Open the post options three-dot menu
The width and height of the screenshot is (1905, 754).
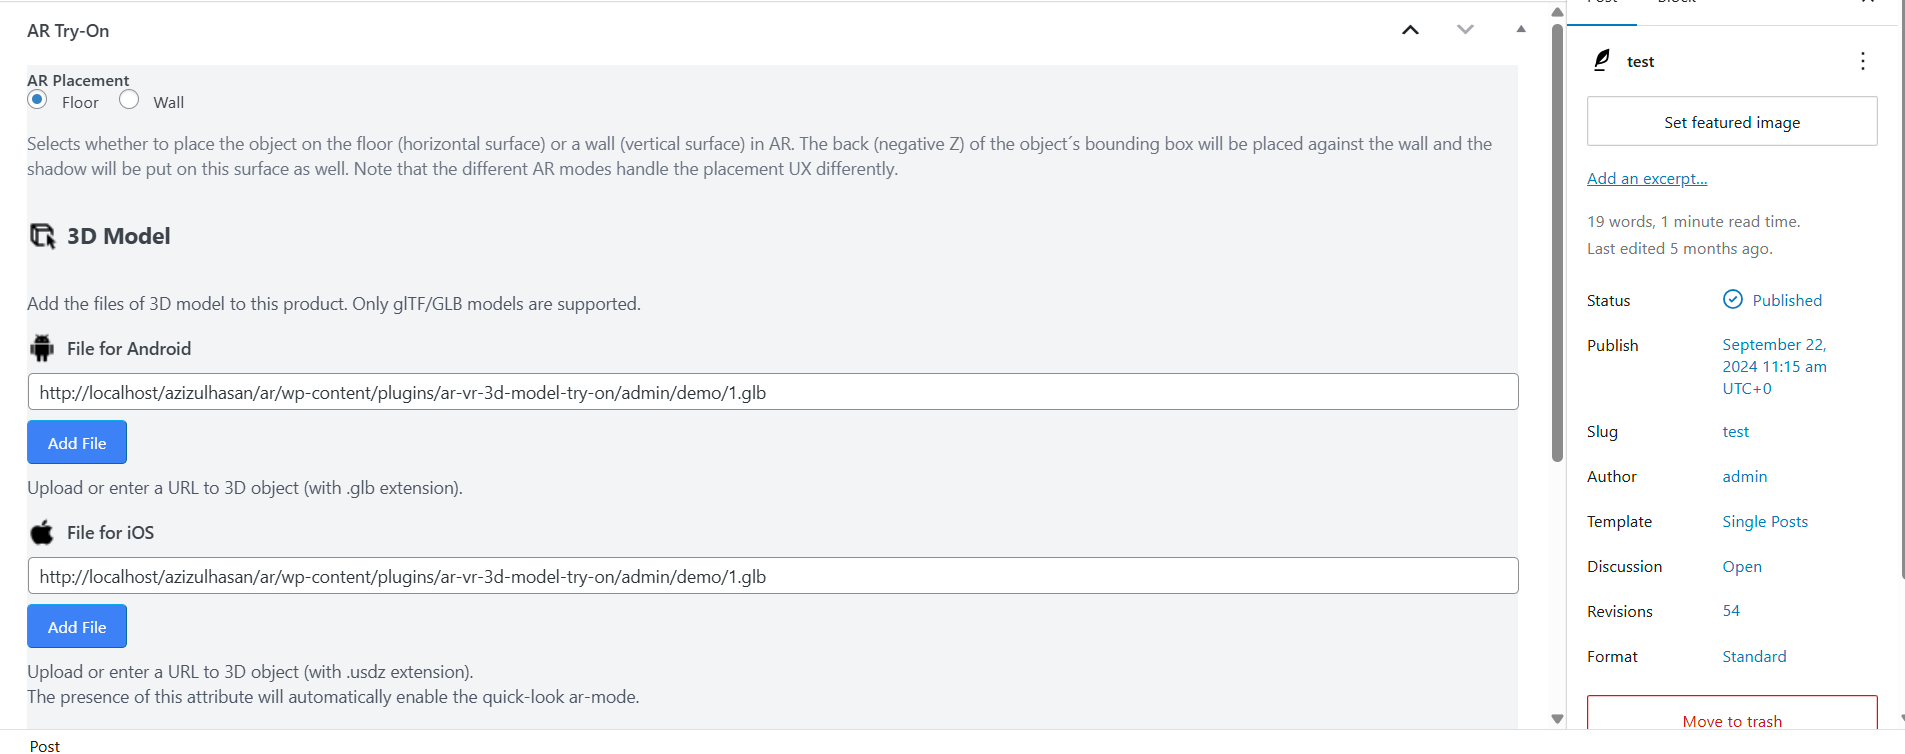(1862, 61)
